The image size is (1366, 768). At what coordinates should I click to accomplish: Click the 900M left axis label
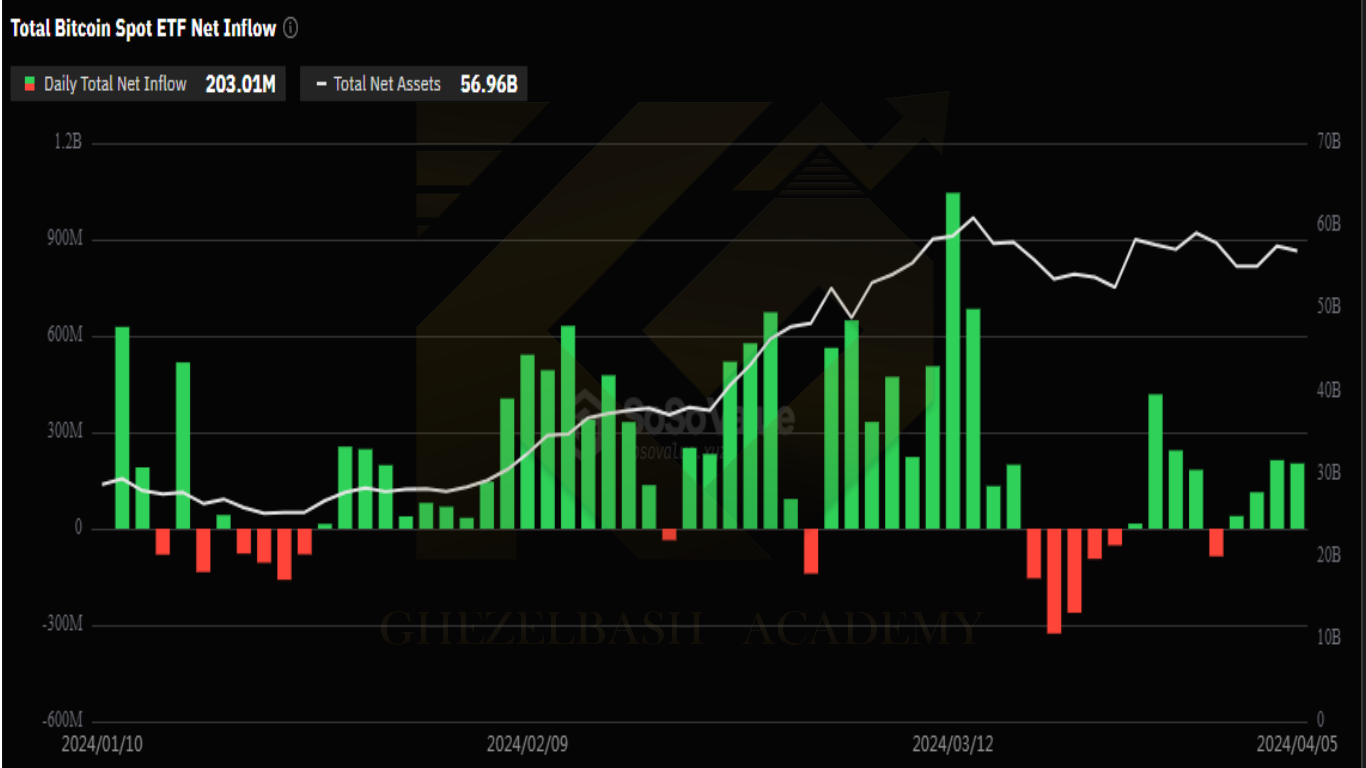pos(65,240)
